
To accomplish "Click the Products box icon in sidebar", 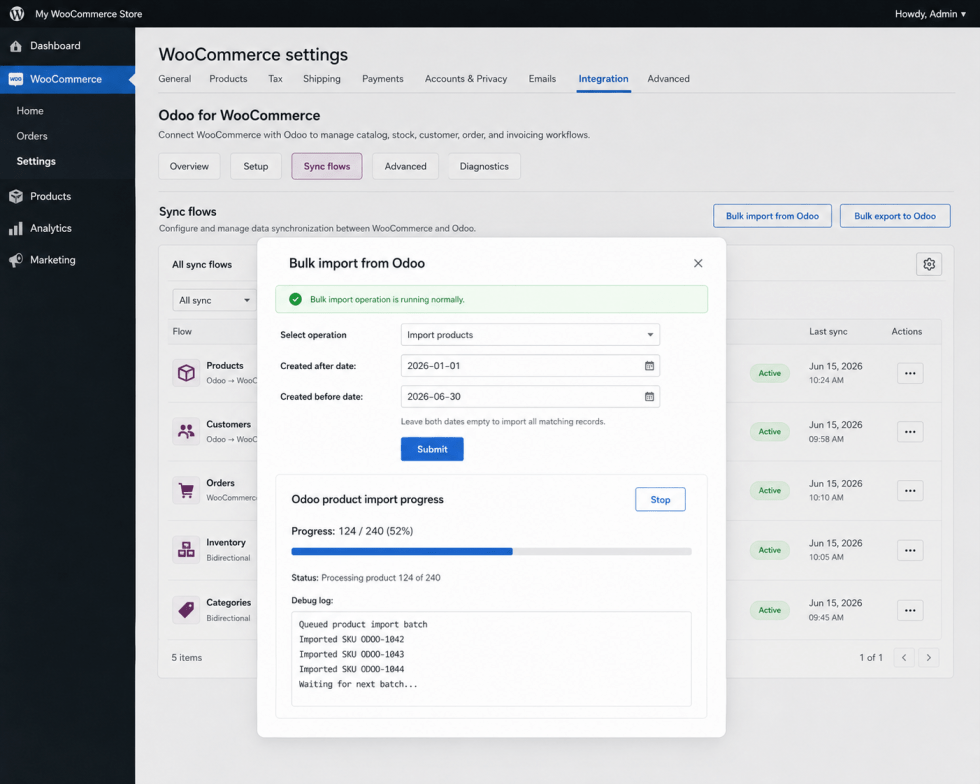I will tap(16, 196).
